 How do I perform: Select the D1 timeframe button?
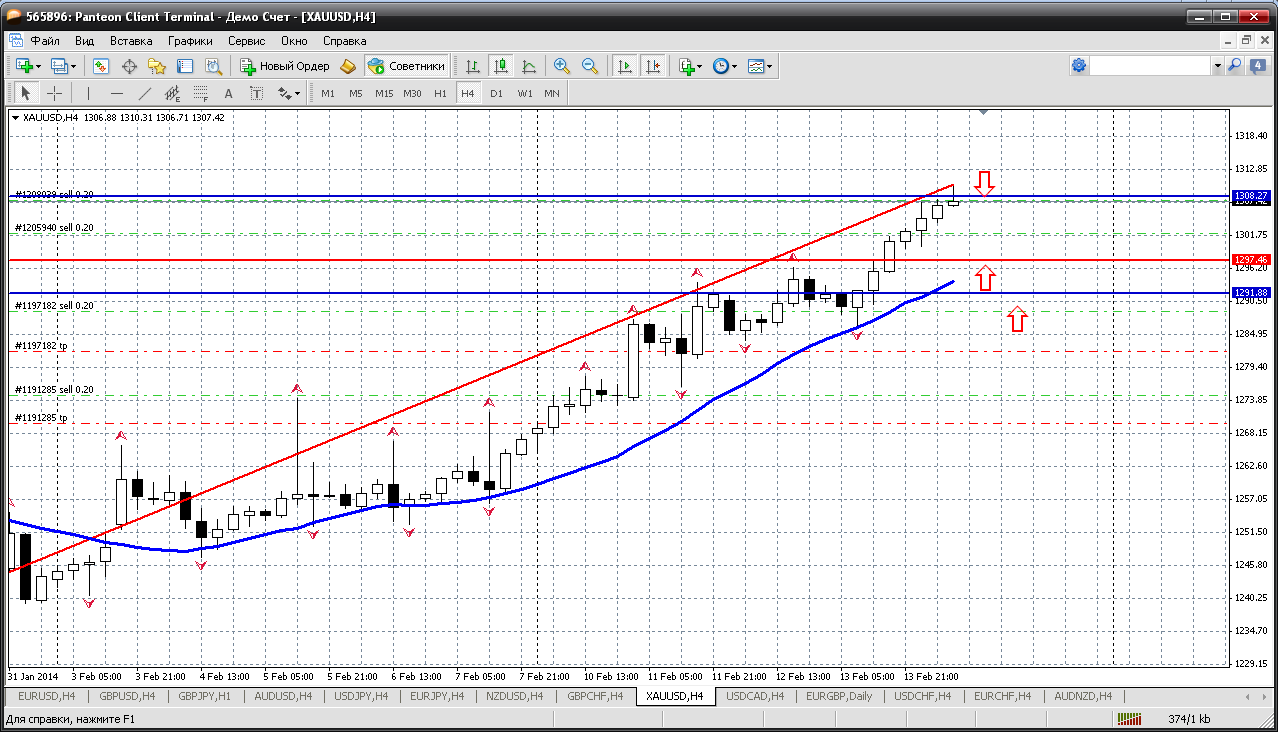click(496, 93)
